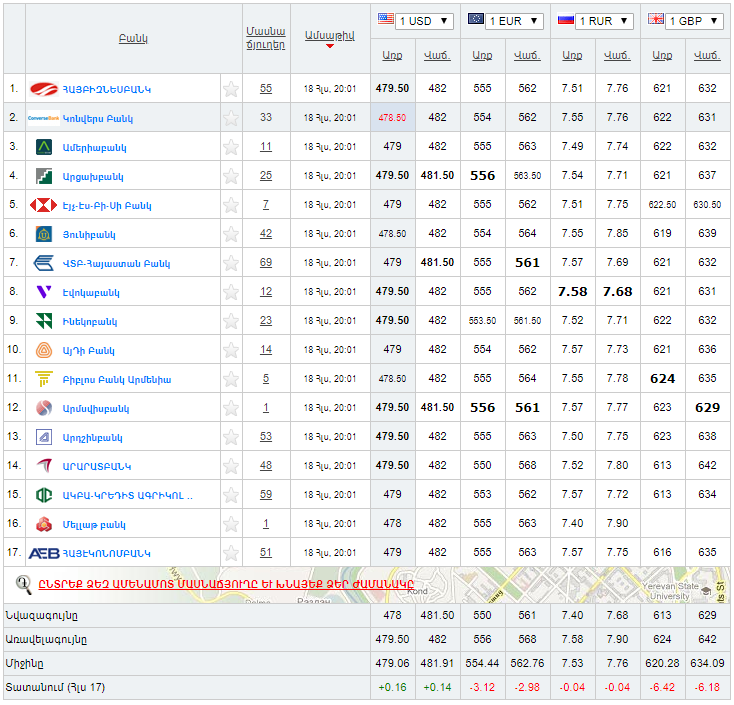Click the Էվոկաբանկ purple V logo
The image size is (734, 705).
point(44,292)
